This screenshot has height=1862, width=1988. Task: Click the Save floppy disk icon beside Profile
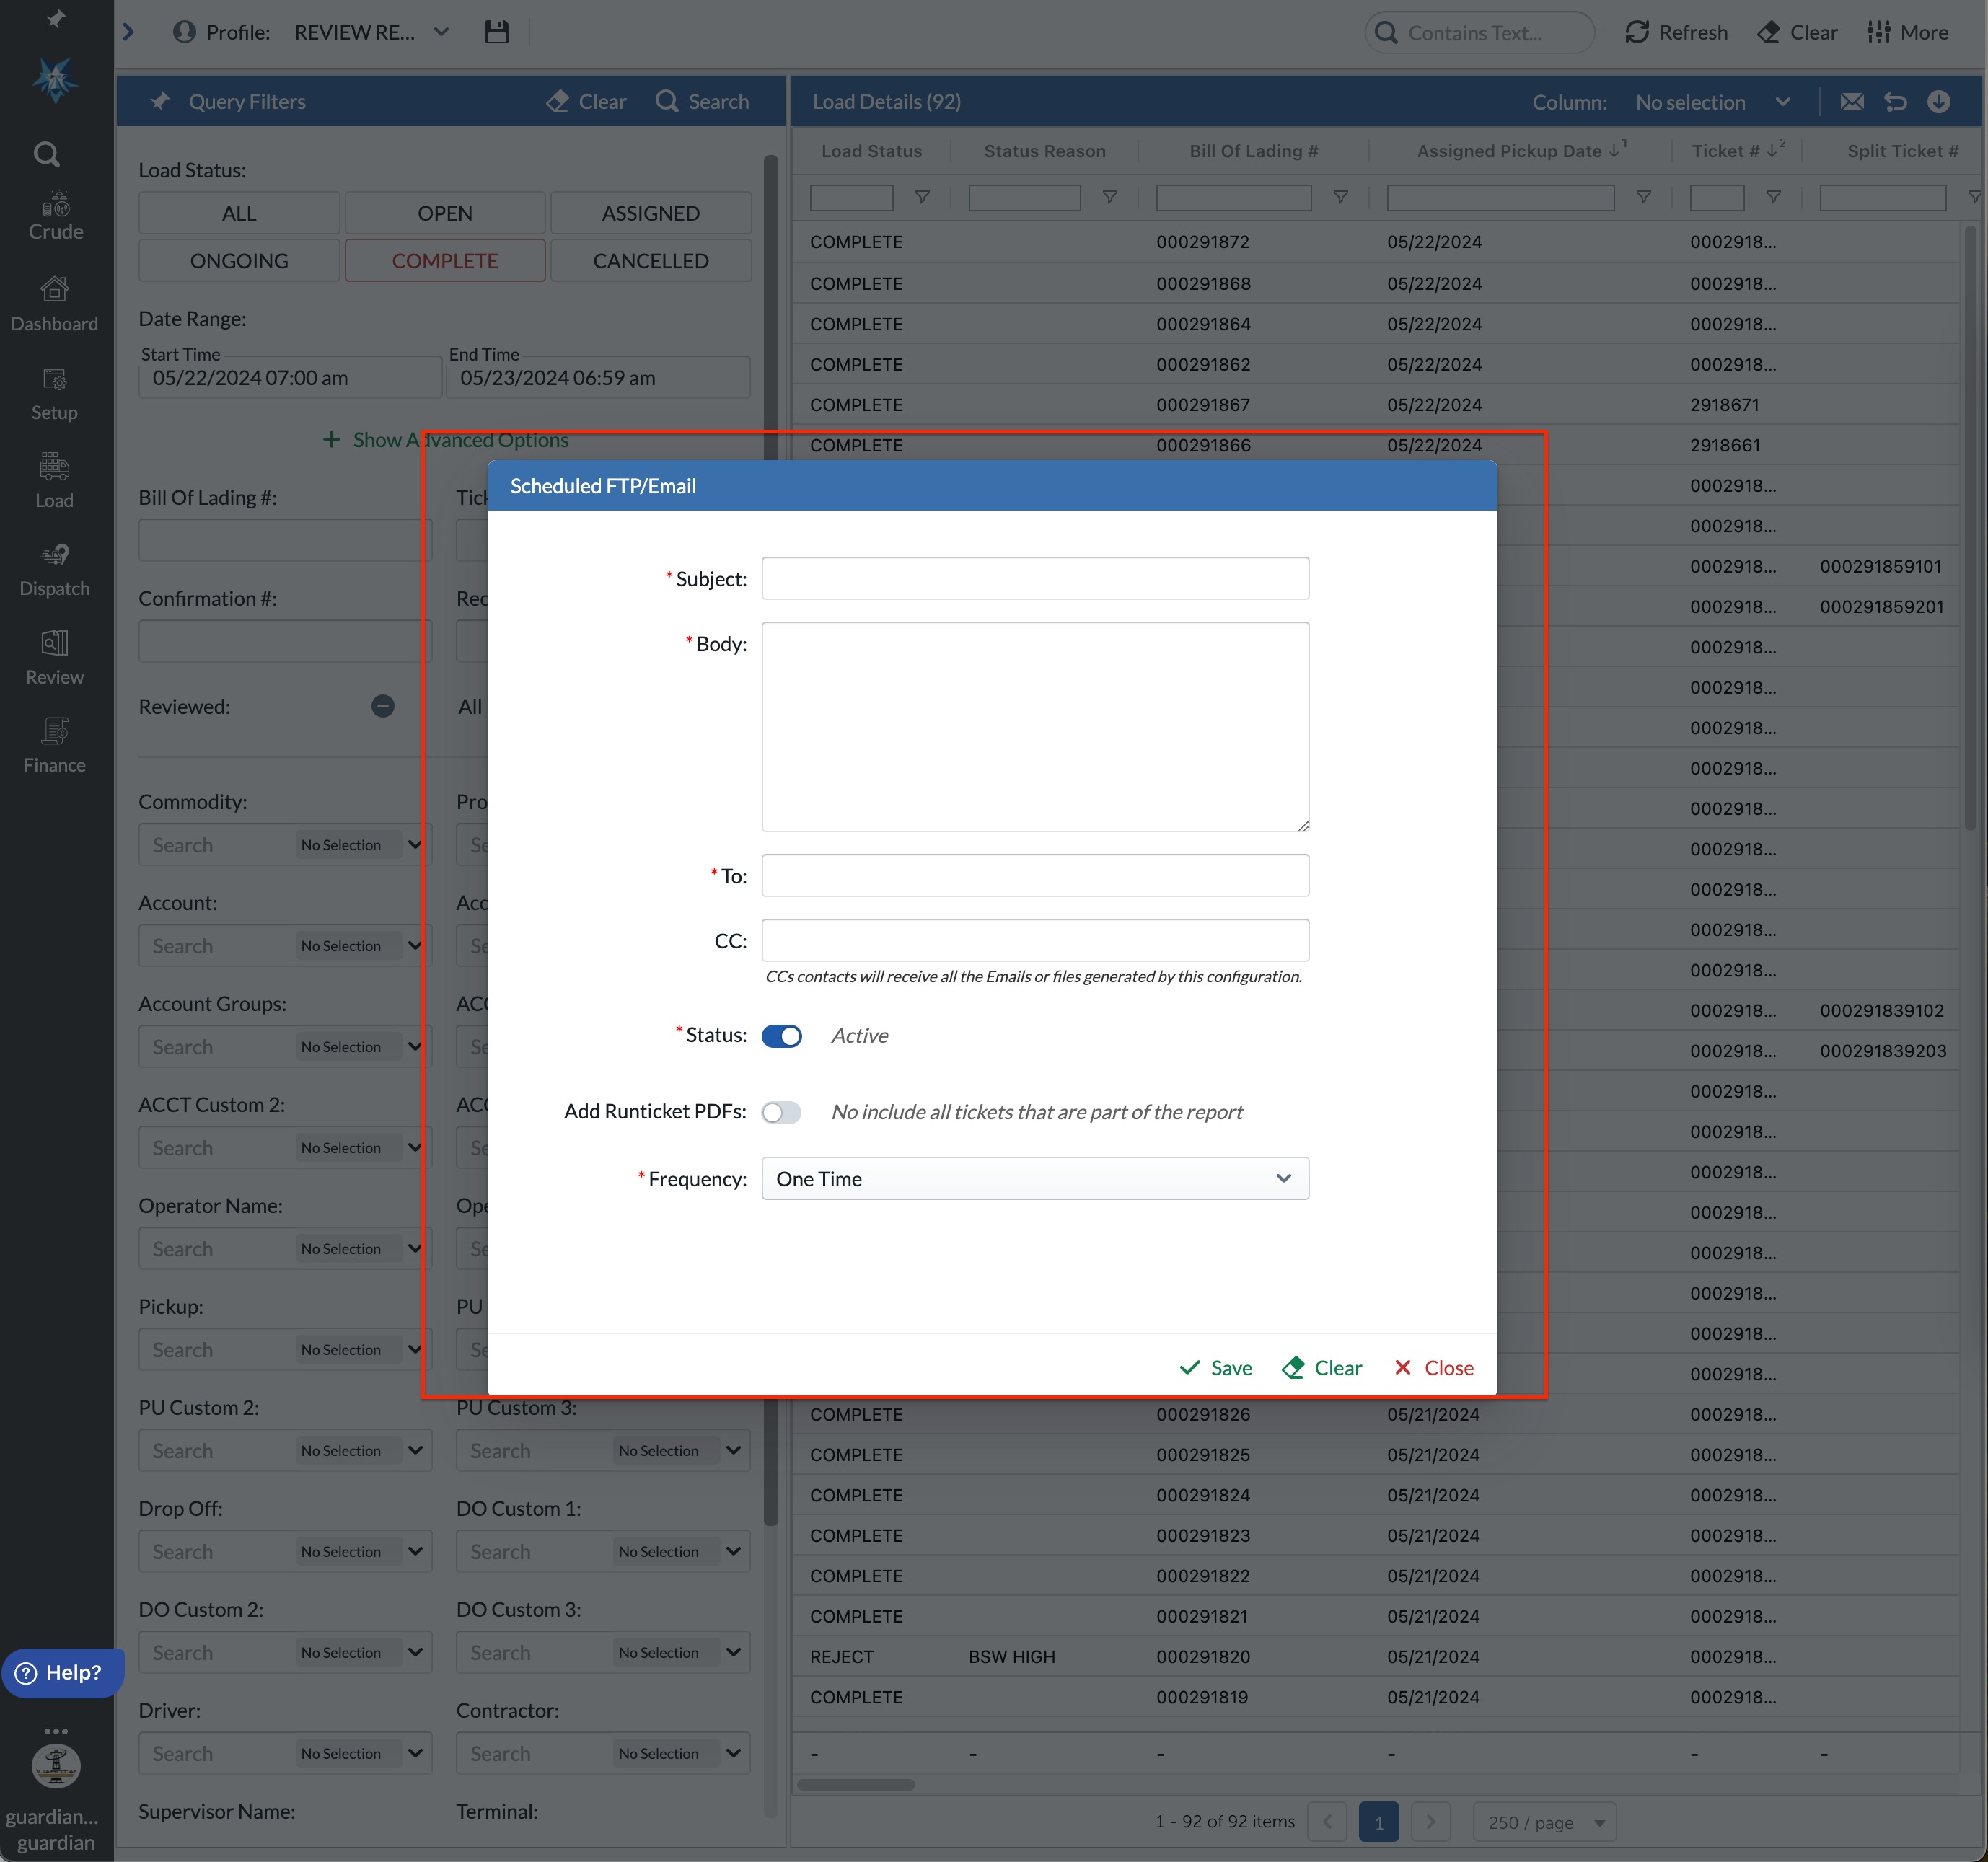496,32
